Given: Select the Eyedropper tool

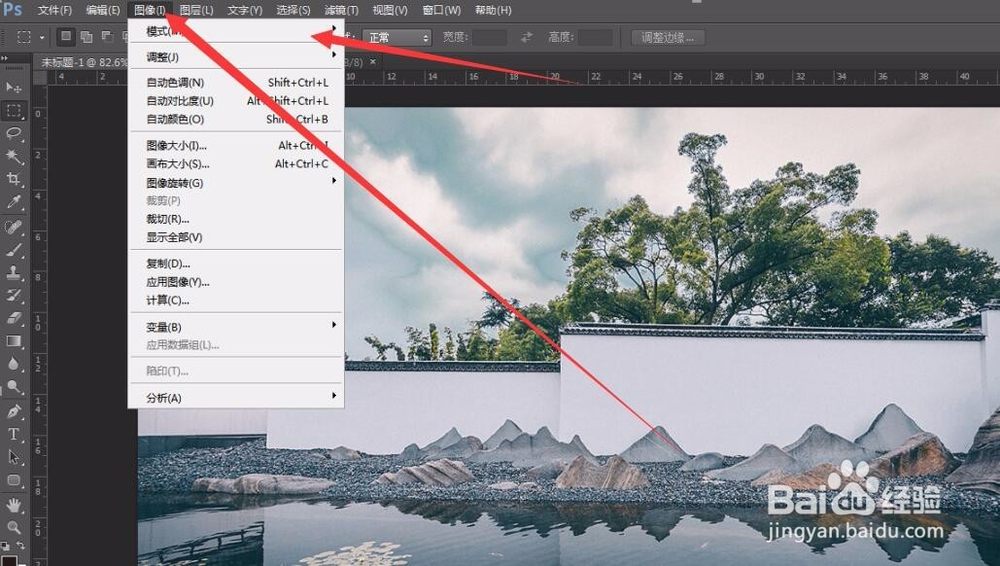Looking at the screenshot, I should point(13,202).
